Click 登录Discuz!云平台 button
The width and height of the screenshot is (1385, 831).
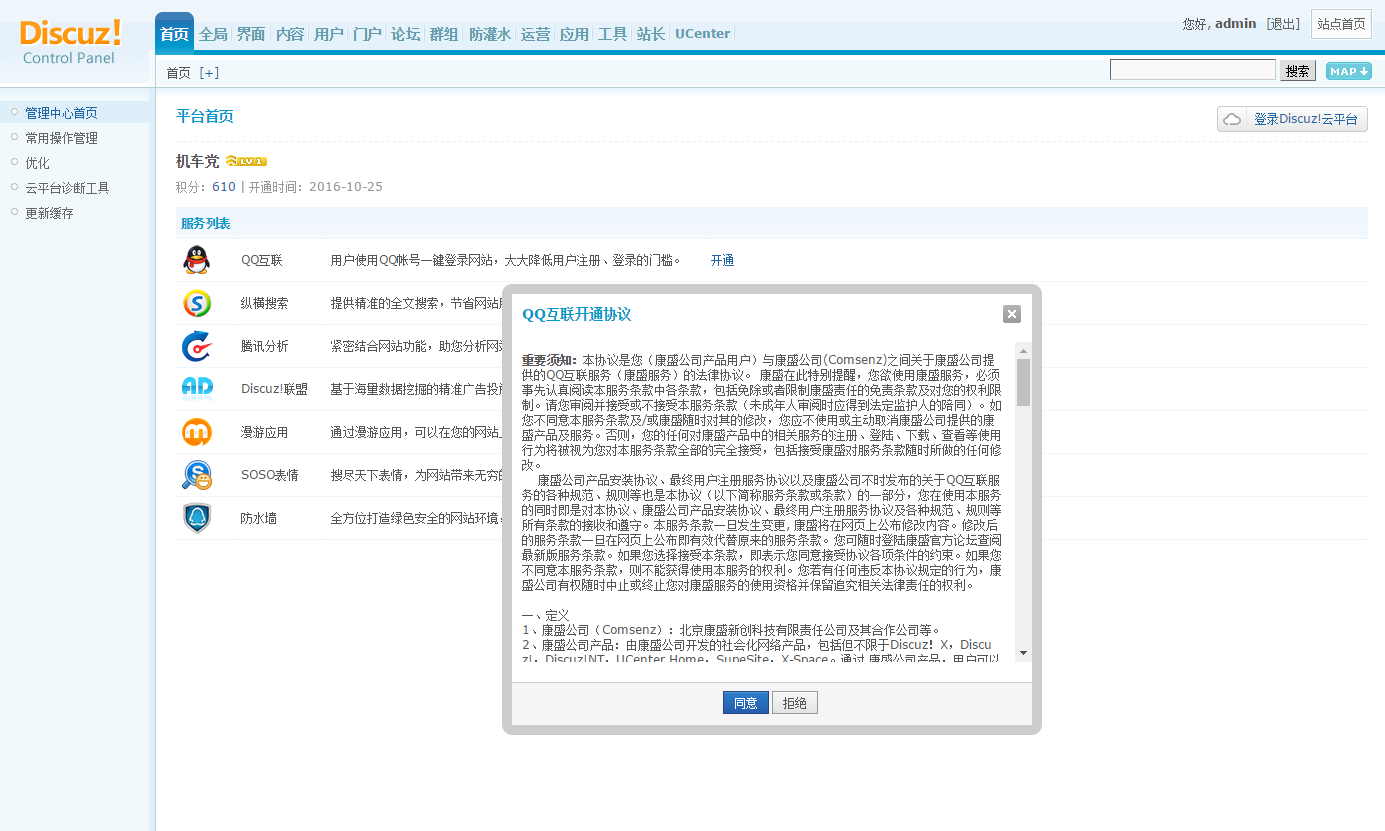(x=1292, y=119)
